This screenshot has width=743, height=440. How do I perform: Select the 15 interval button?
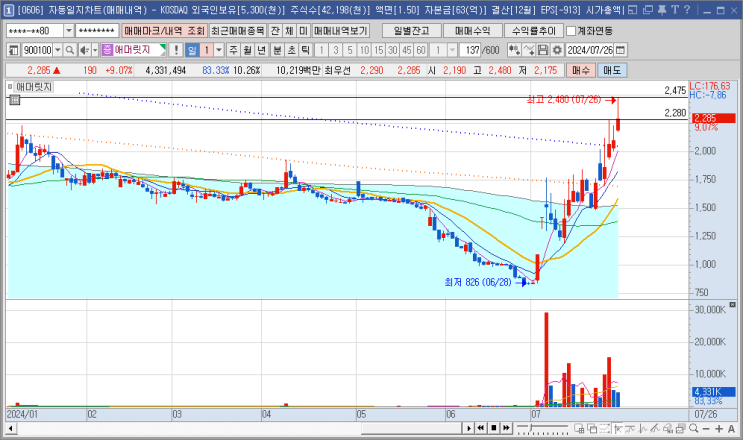coord(378,50)
